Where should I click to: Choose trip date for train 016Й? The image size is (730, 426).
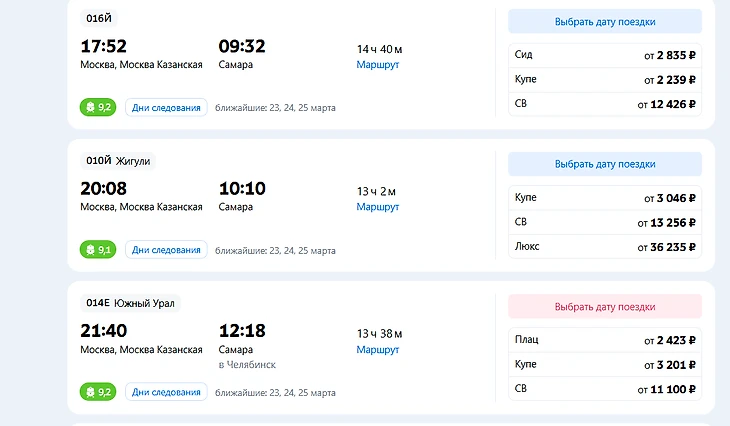(604, 22)
